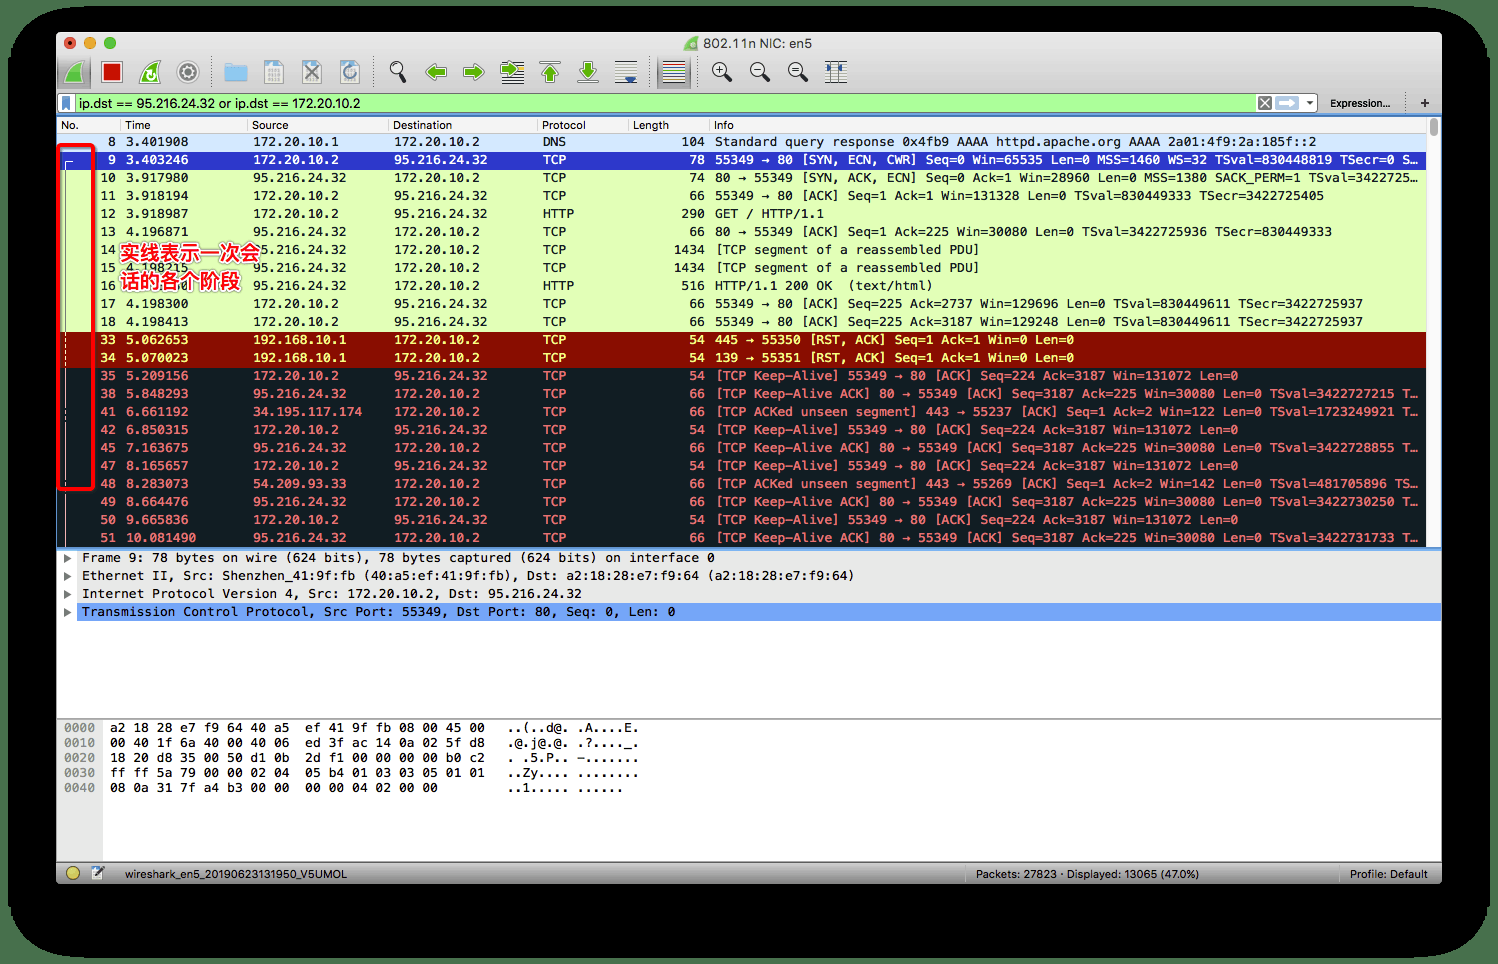Viewport: 1498px width, 964px height.
Task: Find a packet with magnifier icon
Action: coord(398,72)
